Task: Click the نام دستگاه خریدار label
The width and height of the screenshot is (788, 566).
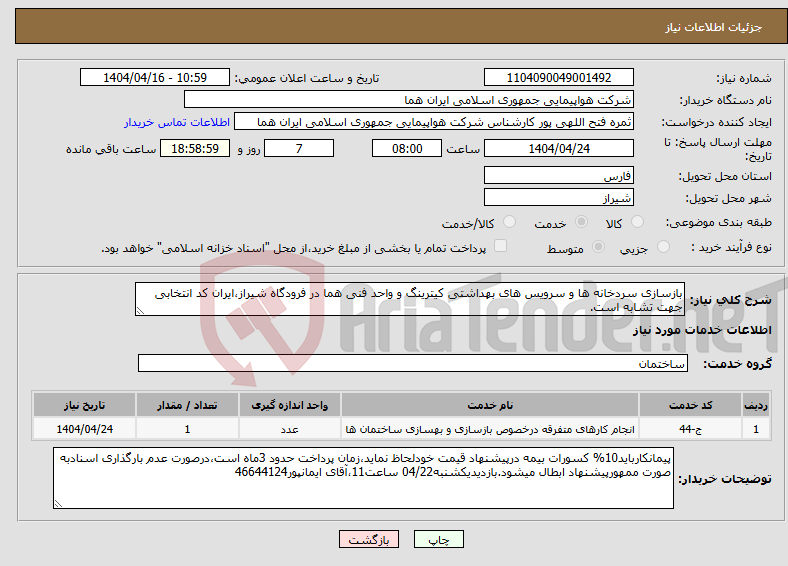Action: (x=725, y=101)
